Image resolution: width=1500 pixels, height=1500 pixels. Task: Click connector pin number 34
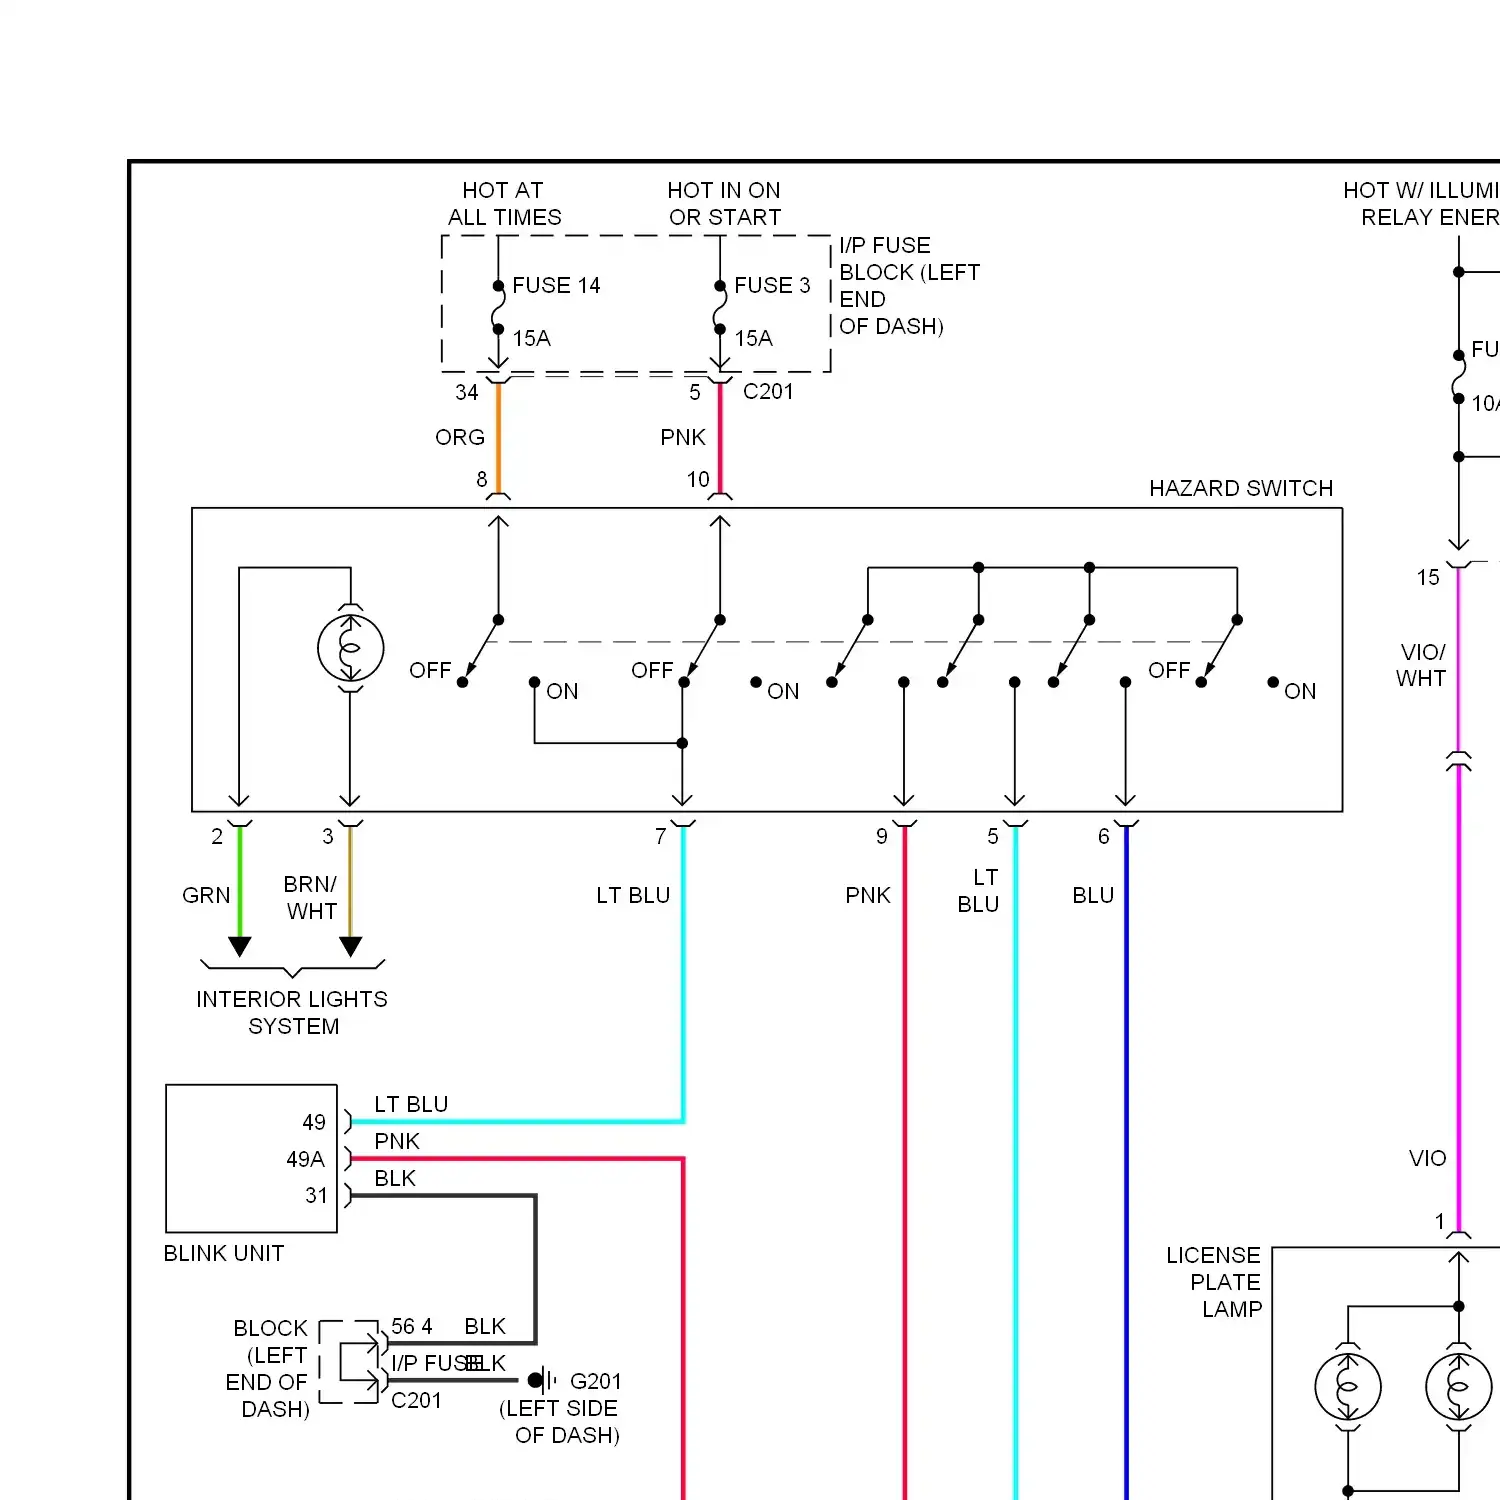pyautogui.click(x=467, y=392)
